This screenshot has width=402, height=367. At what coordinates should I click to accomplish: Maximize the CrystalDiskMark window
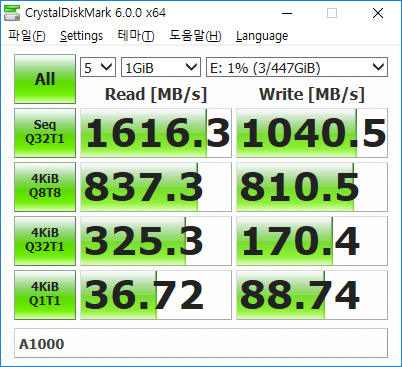tap(332, 13)
